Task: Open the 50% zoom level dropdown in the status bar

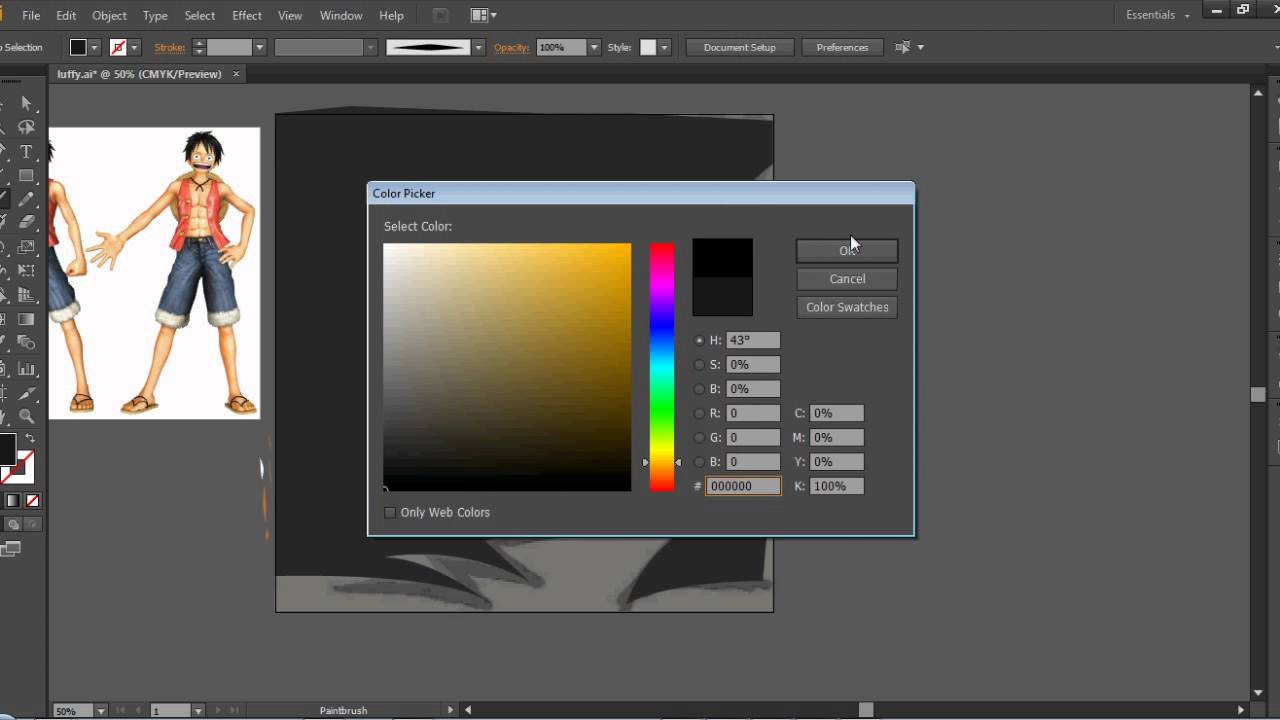Action: (x=101, y=711)
